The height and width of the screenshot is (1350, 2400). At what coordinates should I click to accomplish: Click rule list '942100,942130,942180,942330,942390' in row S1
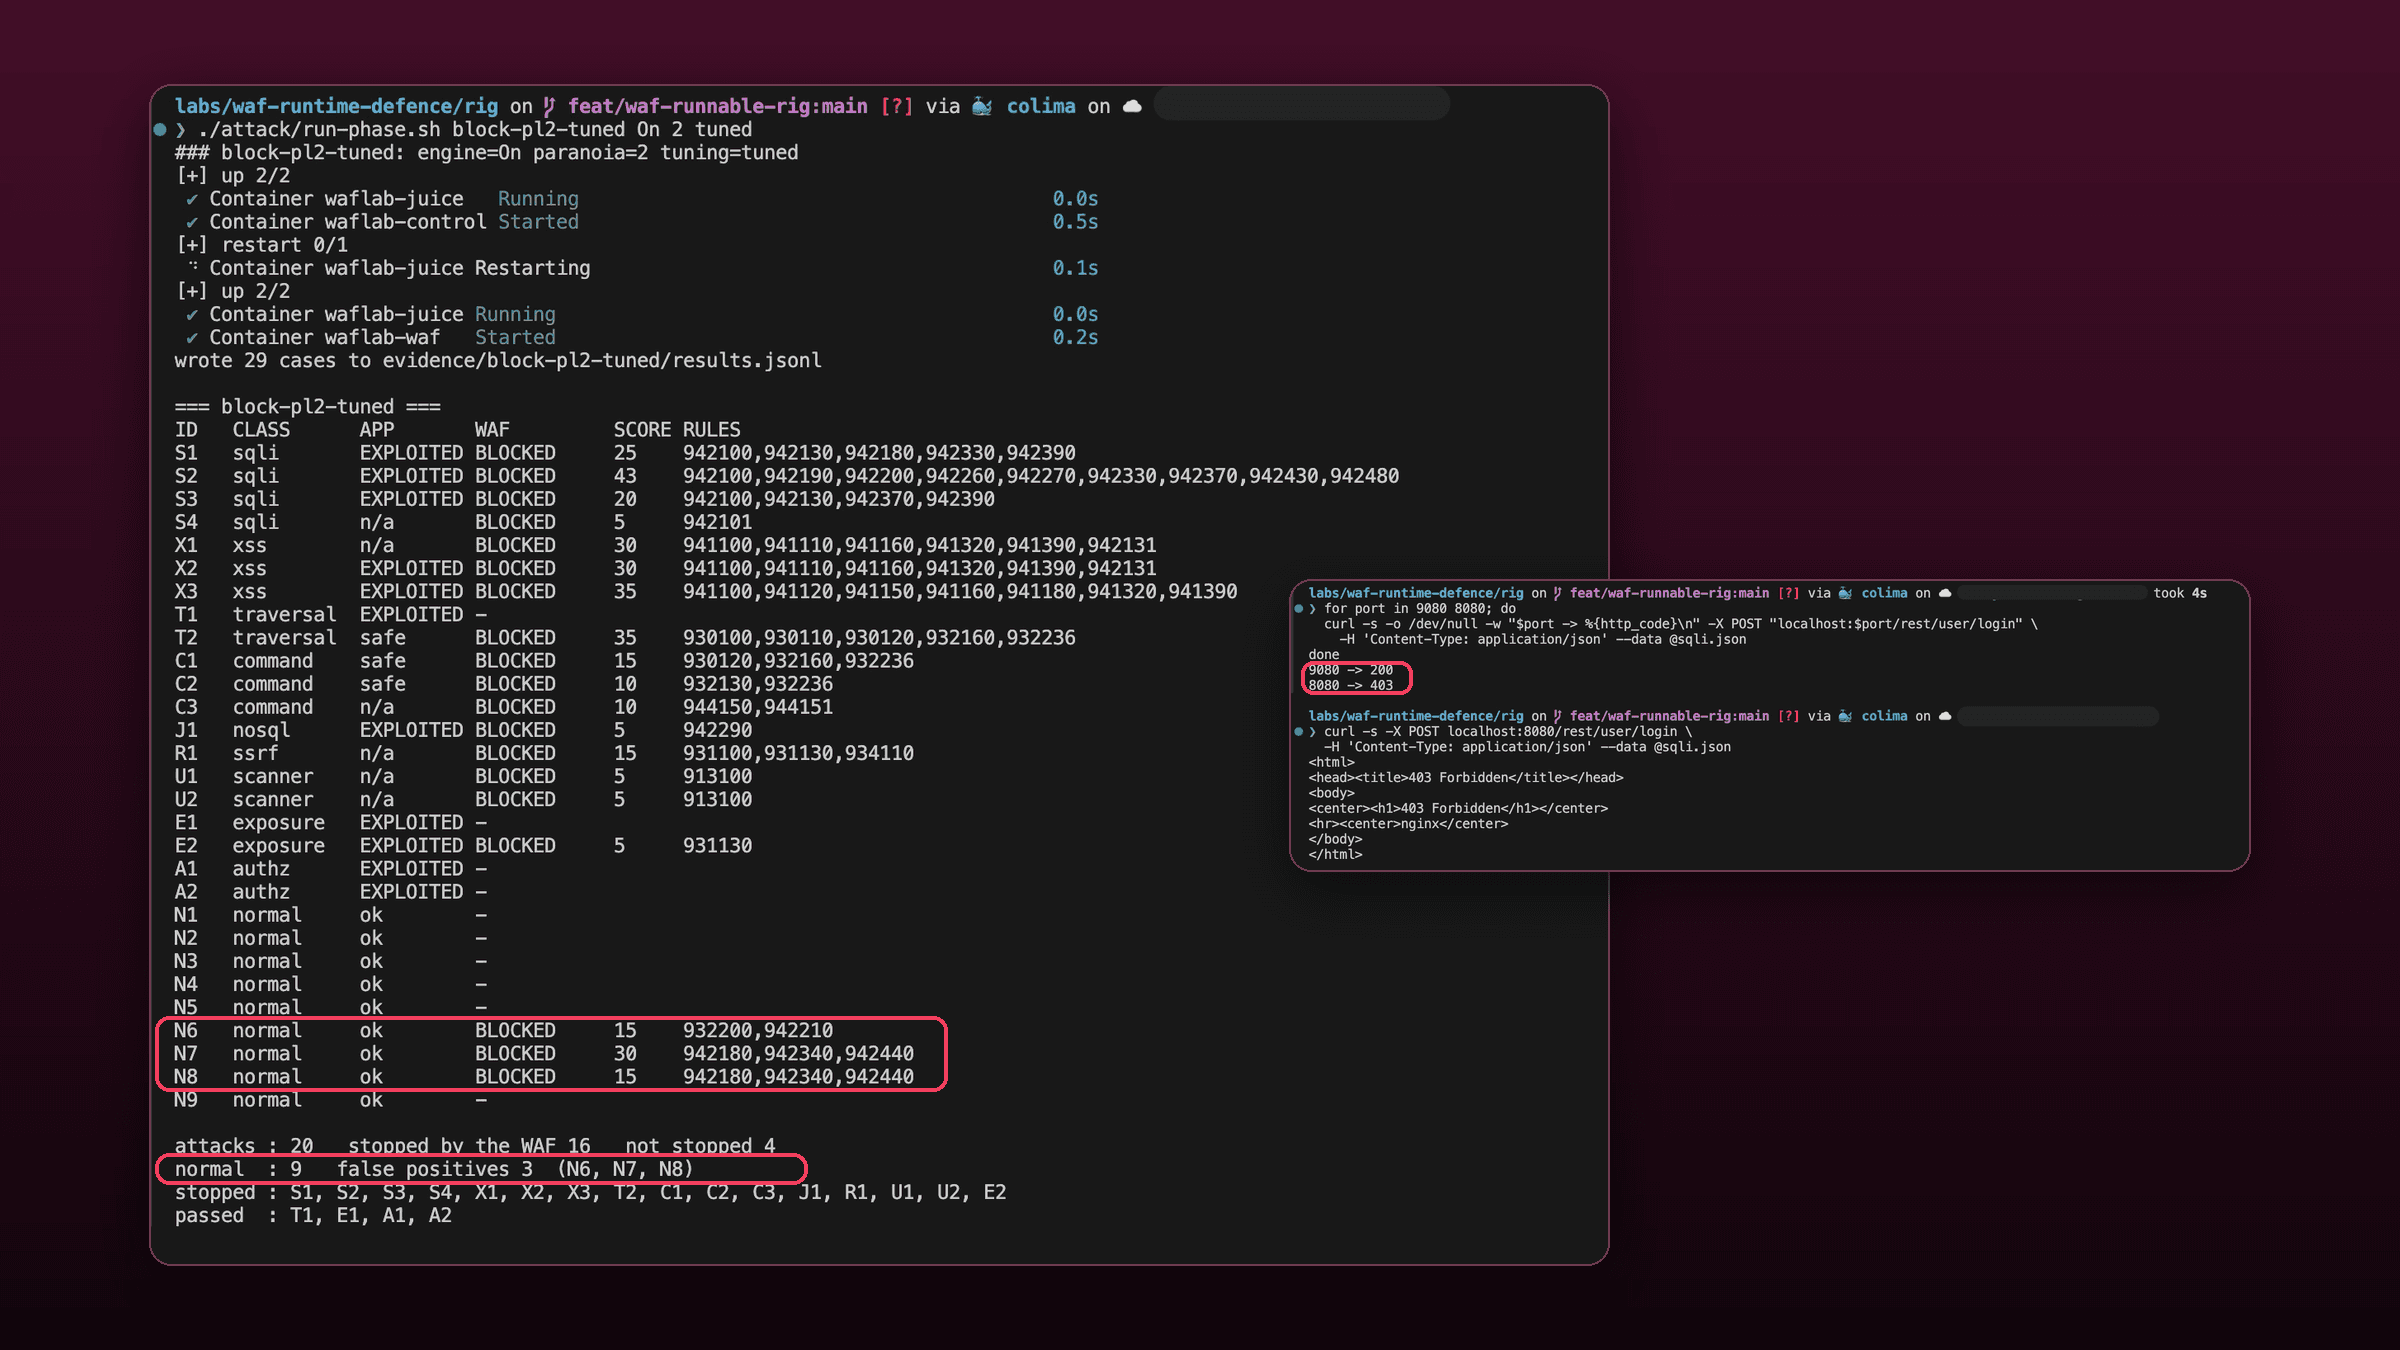(879, 453)
